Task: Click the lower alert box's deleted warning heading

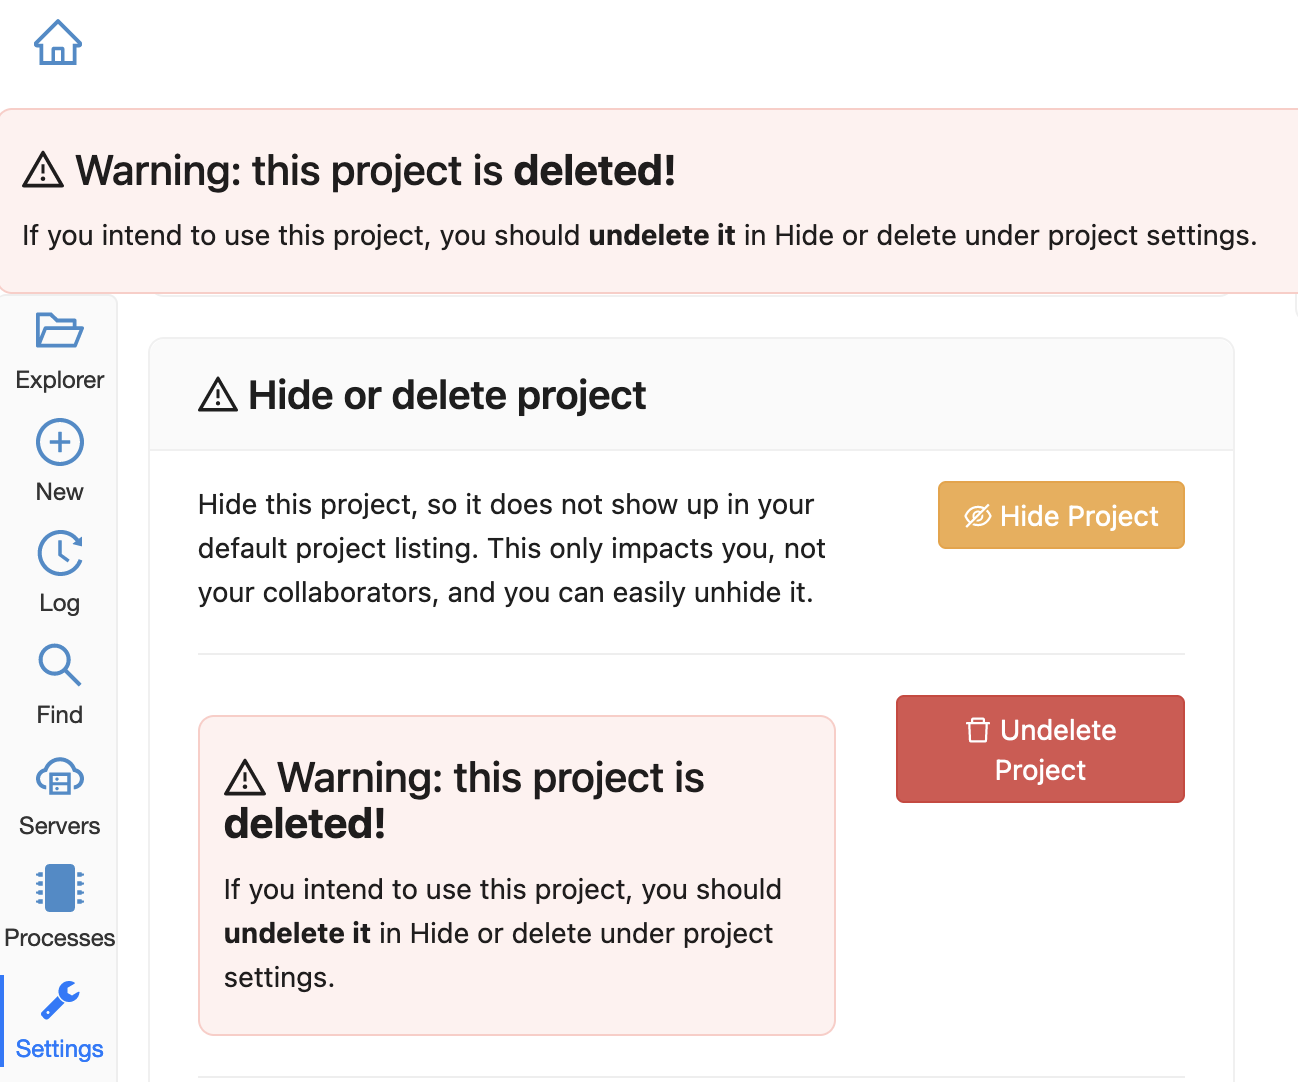Action: coord(464,800)
